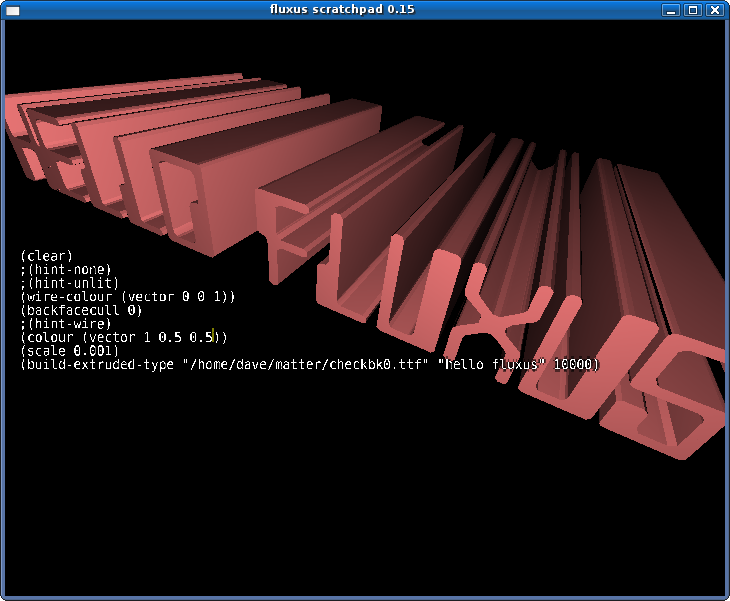The height and width of the screenshot is (601, 730).
Task: Click the (scale 0.001) code line
Action: click(69, 351)
